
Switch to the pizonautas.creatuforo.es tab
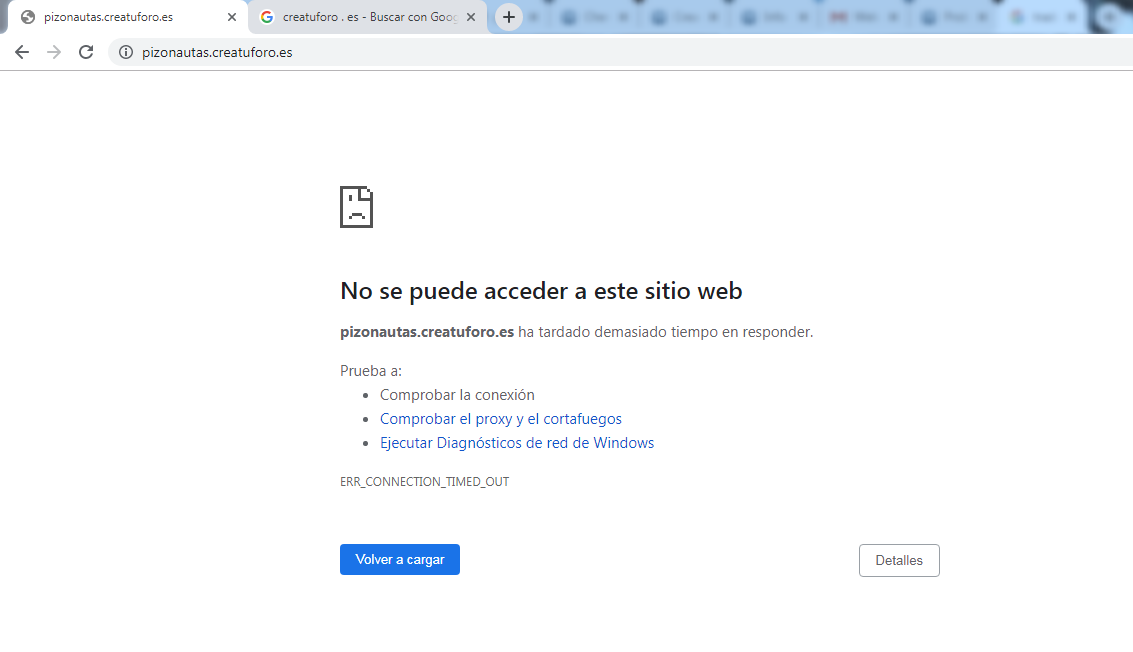tap(122, 17)
